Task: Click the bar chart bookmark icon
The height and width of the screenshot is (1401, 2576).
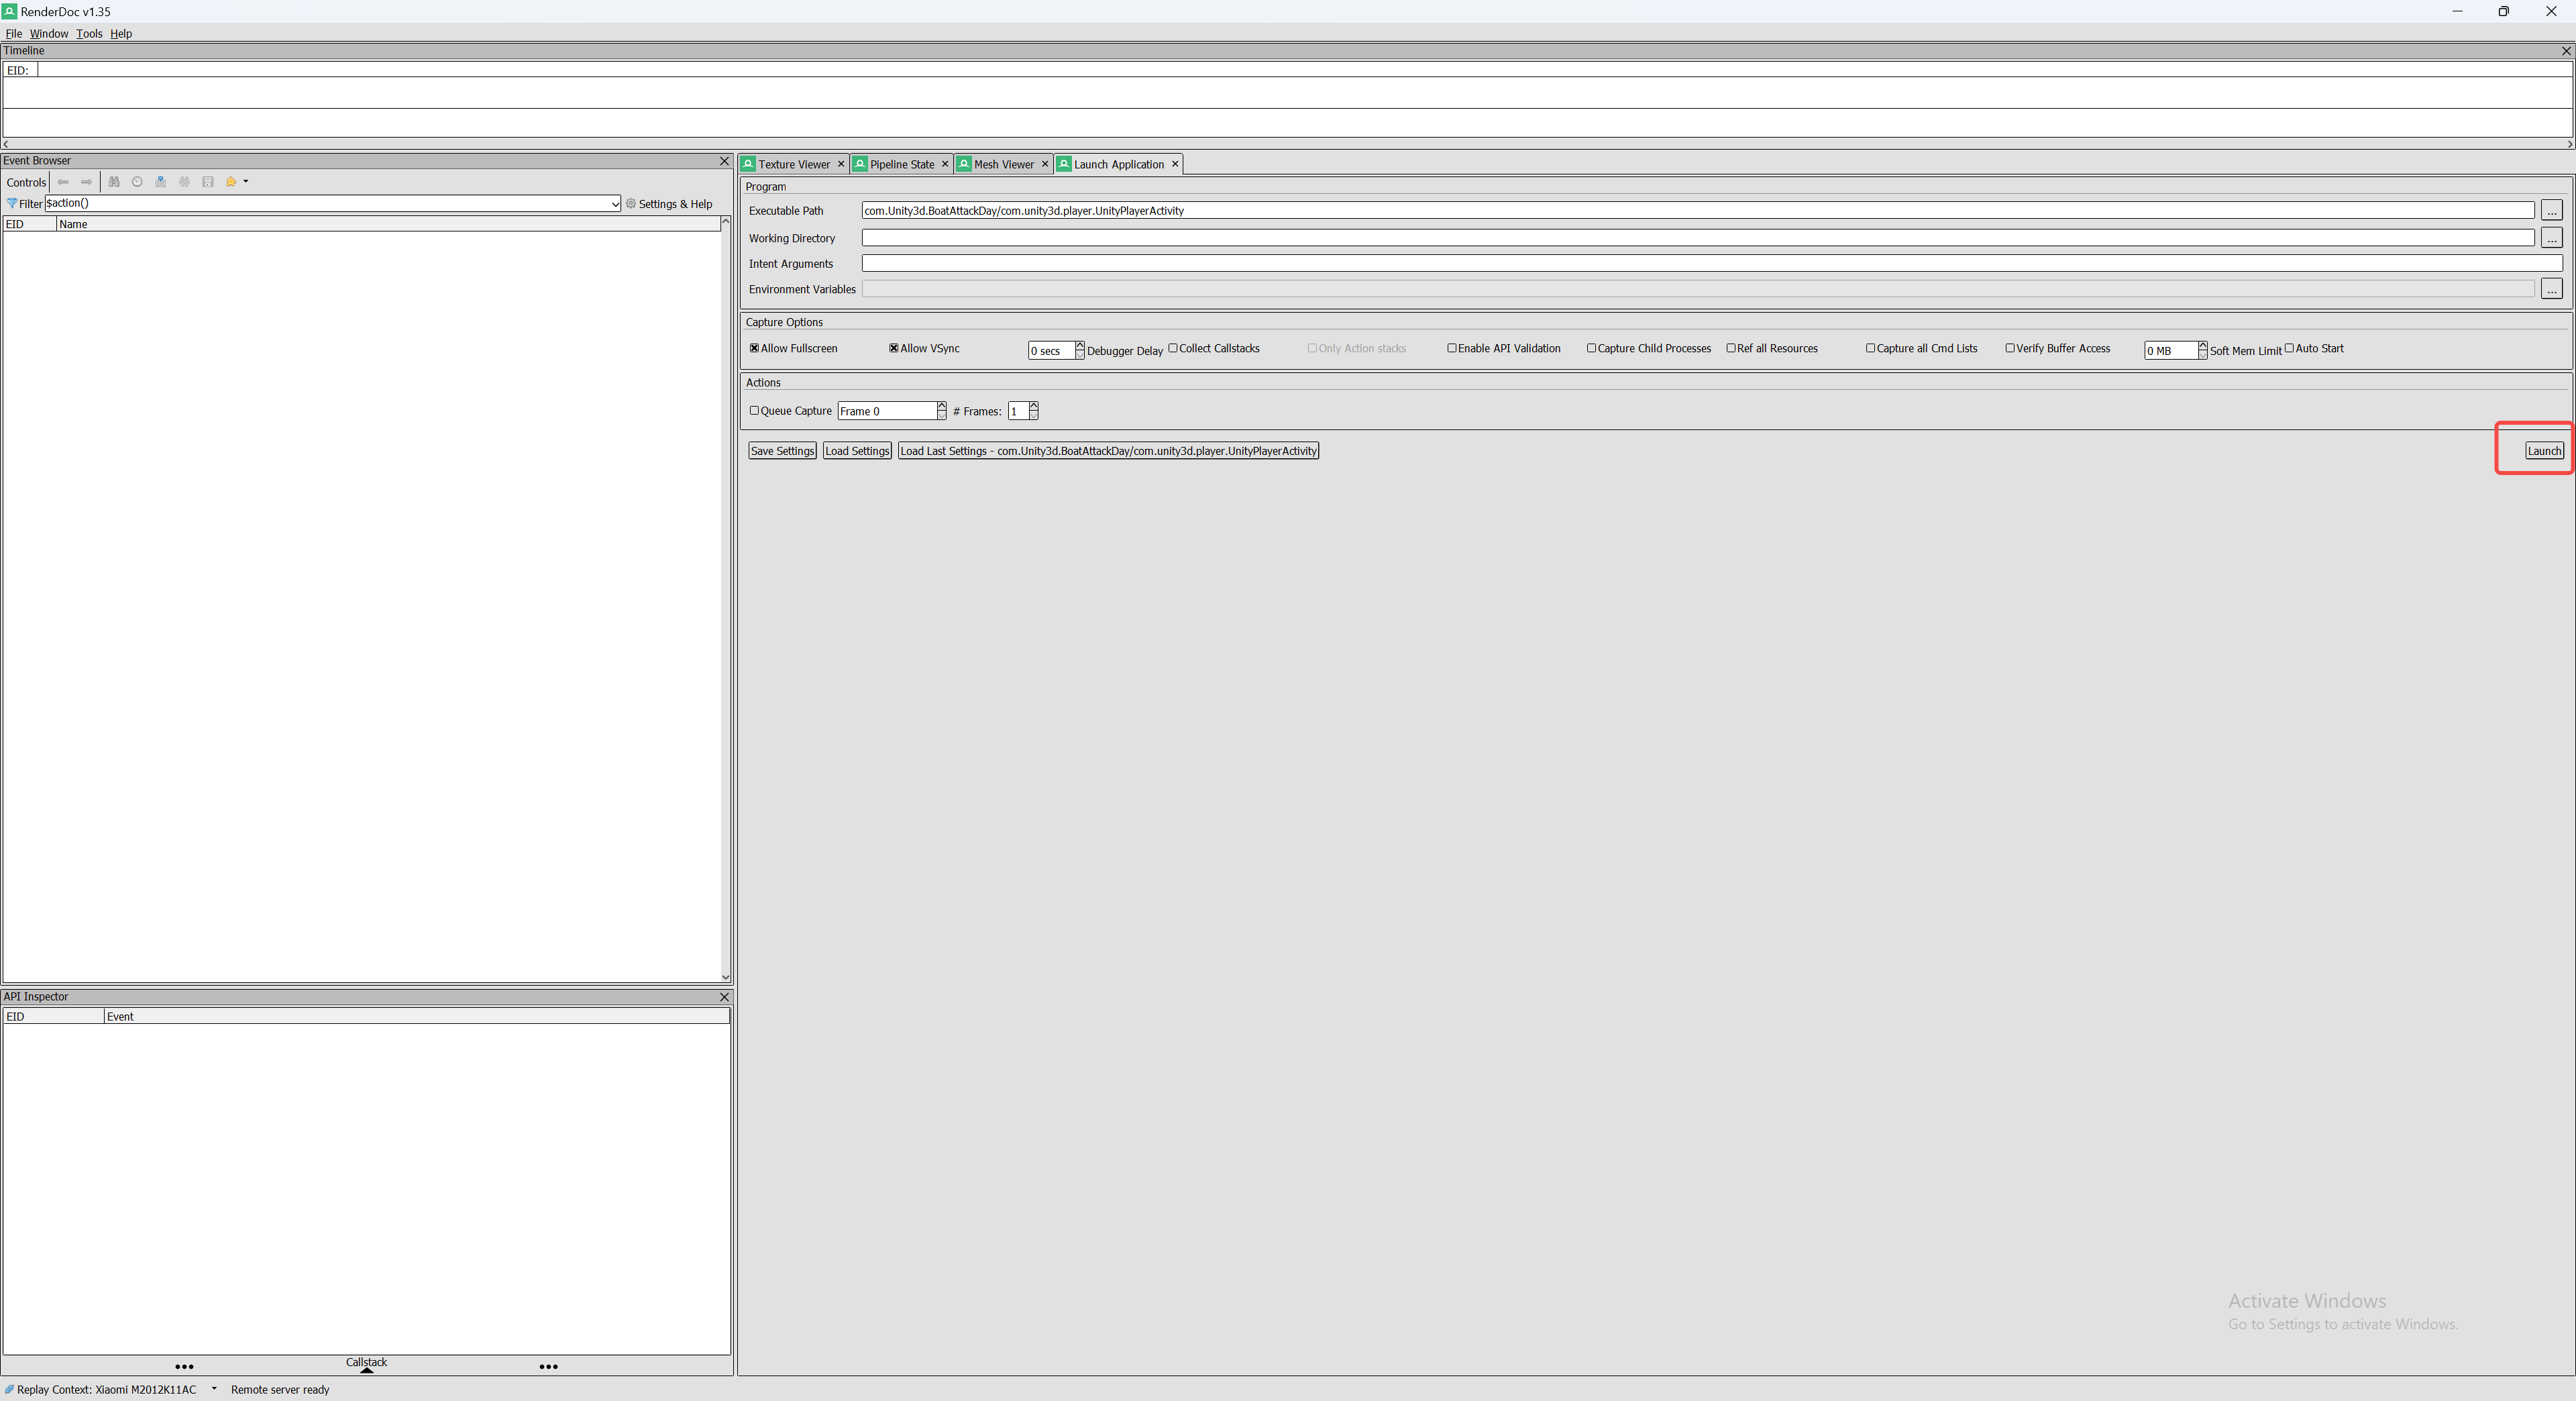Action: point(160,182)
